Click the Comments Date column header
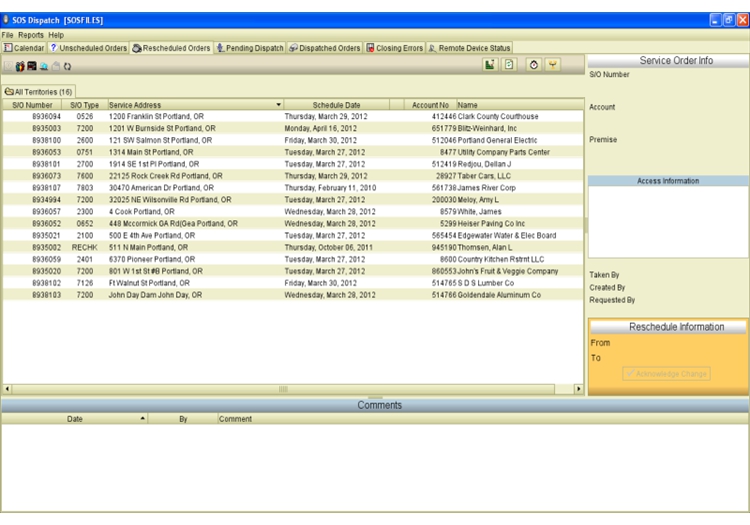The height and width of the screenshot is (525, 750). pyautogui.click(x=75, y=419)
